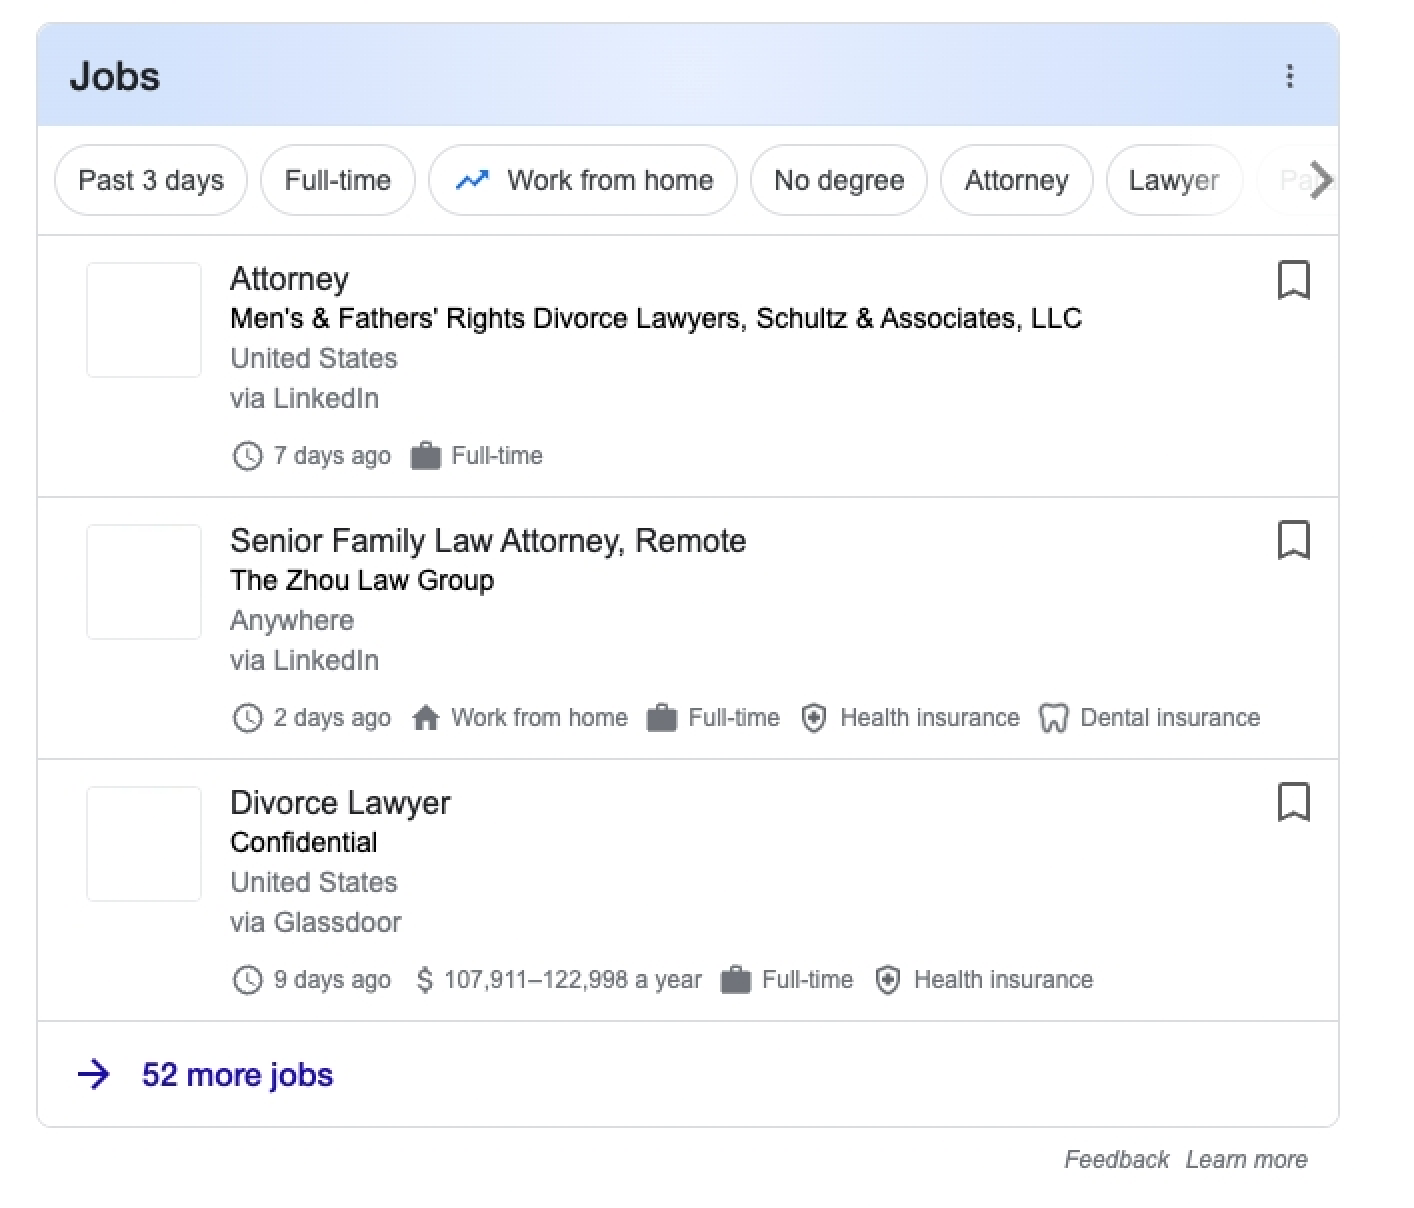This screenshot has height=1208, width=1414.
Task: Select the Lawyer filter chip
Action: [1173, 180]
